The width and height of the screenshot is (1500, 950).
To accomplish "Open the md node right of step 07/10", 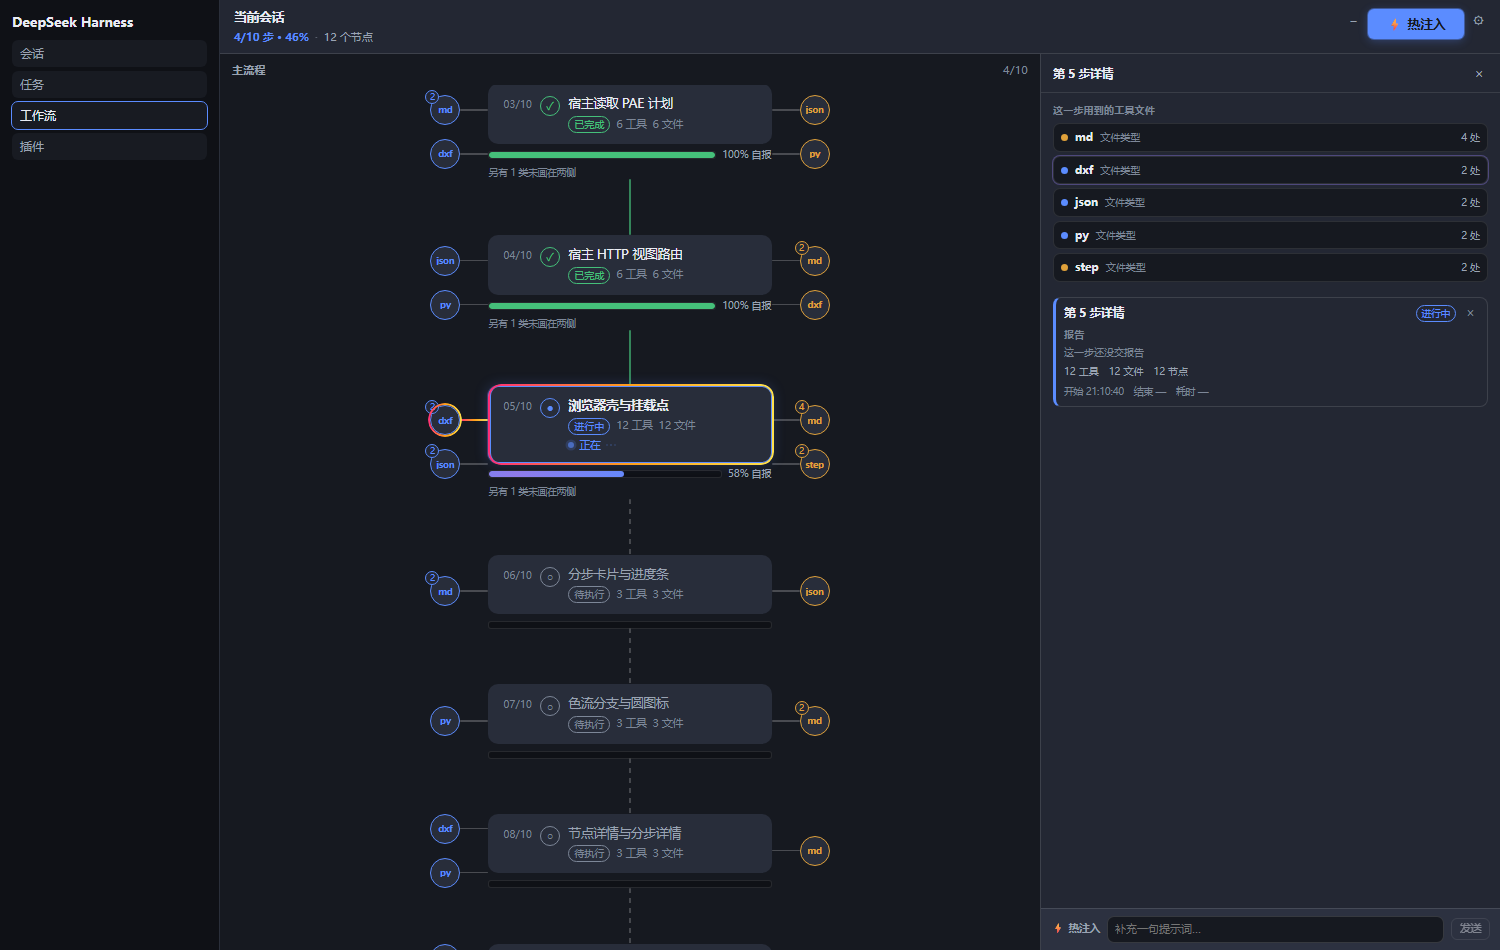I will [815, 721].
